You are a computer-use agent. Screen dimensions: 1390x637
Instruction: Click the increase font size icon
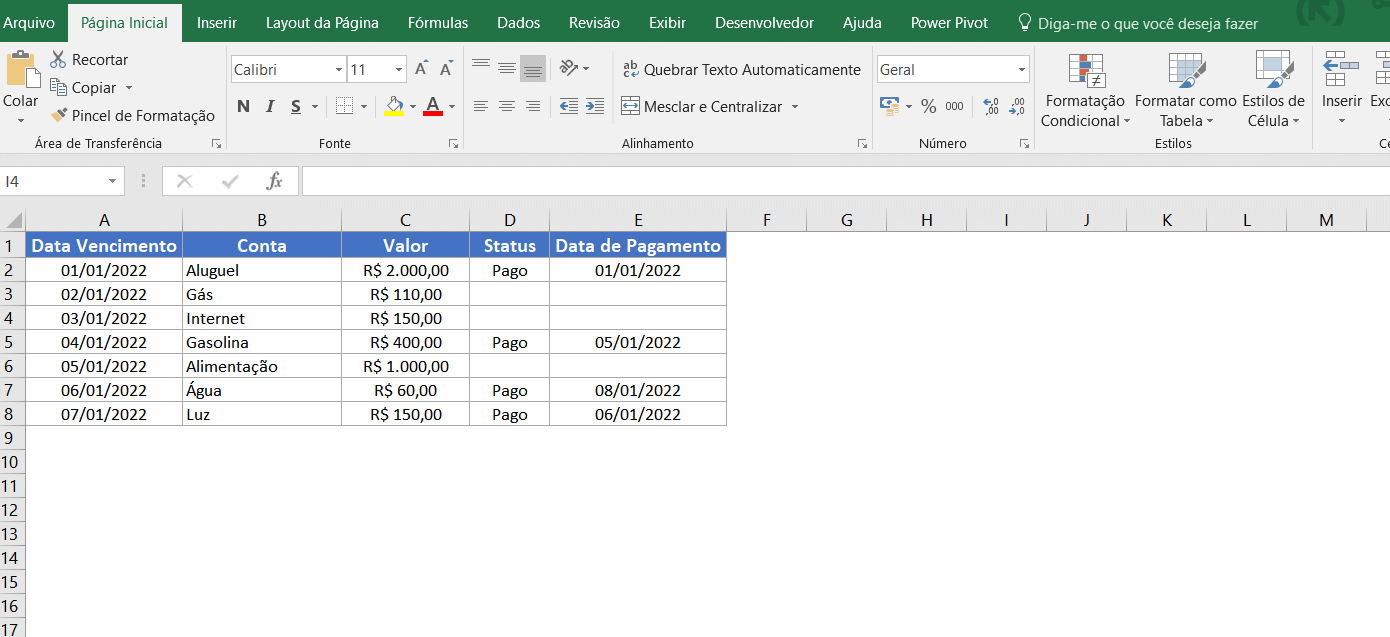[x=421, y=69]
